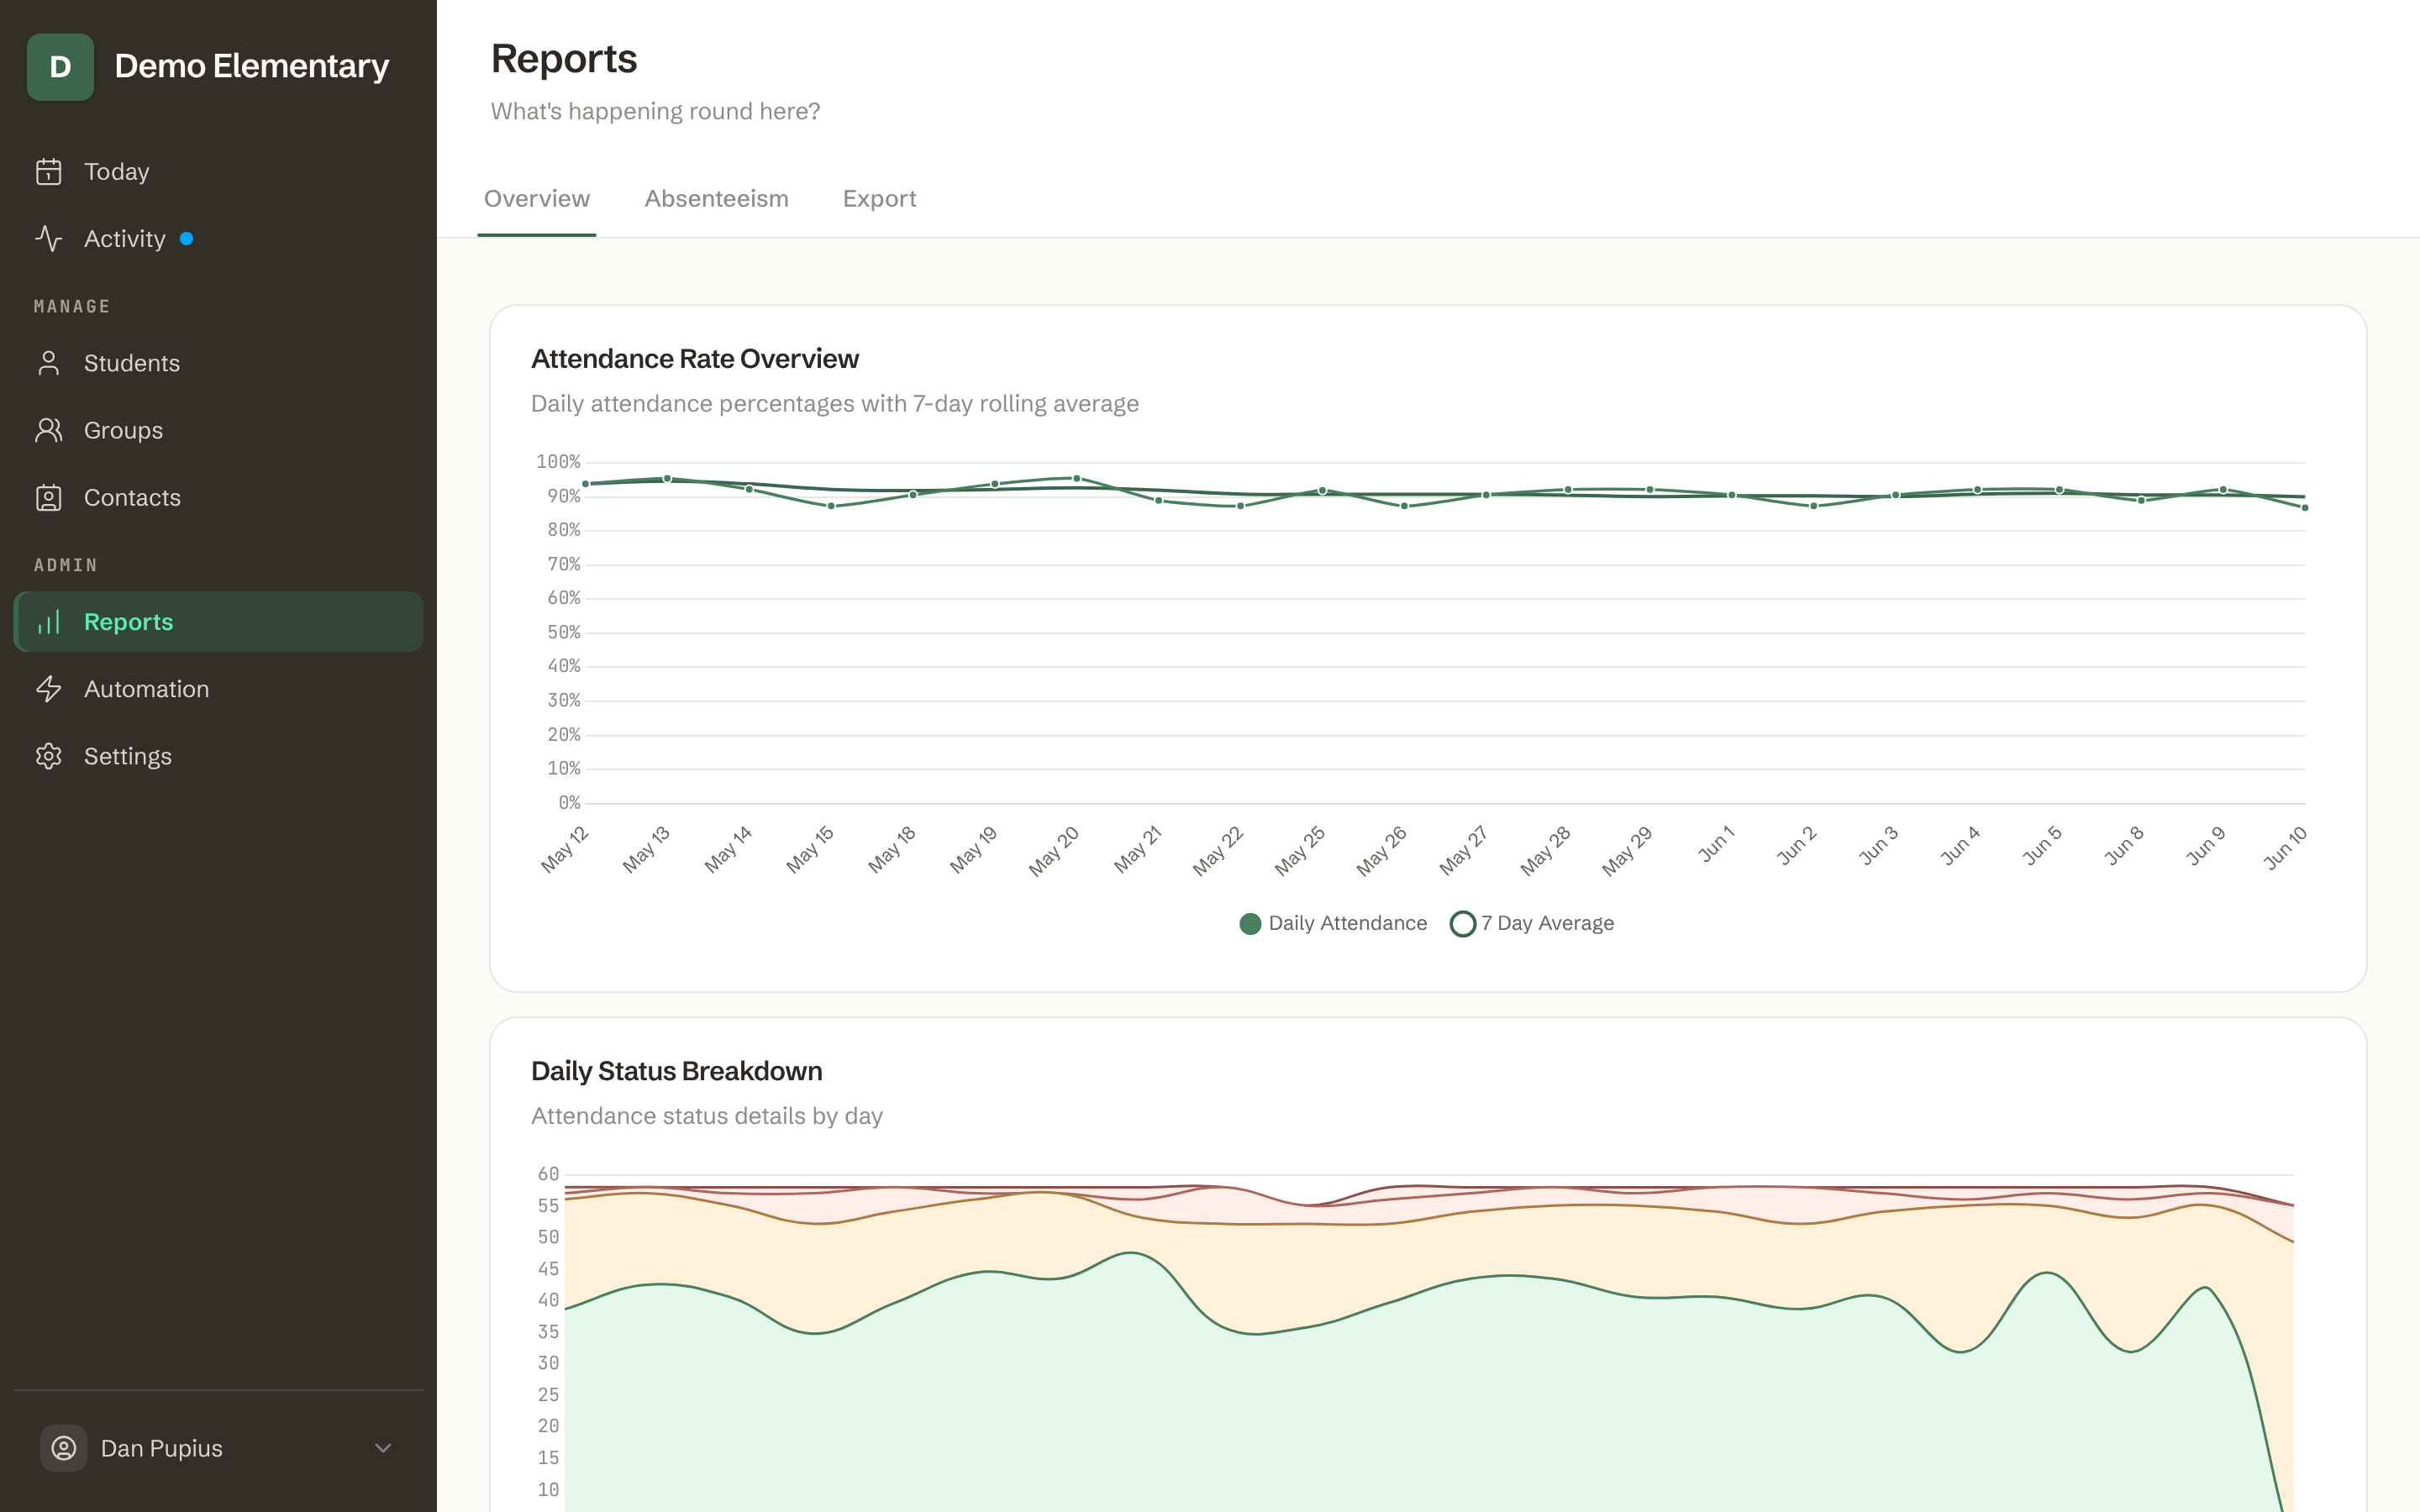
Task: Select the Overview tab
Action: click(537, 199)
